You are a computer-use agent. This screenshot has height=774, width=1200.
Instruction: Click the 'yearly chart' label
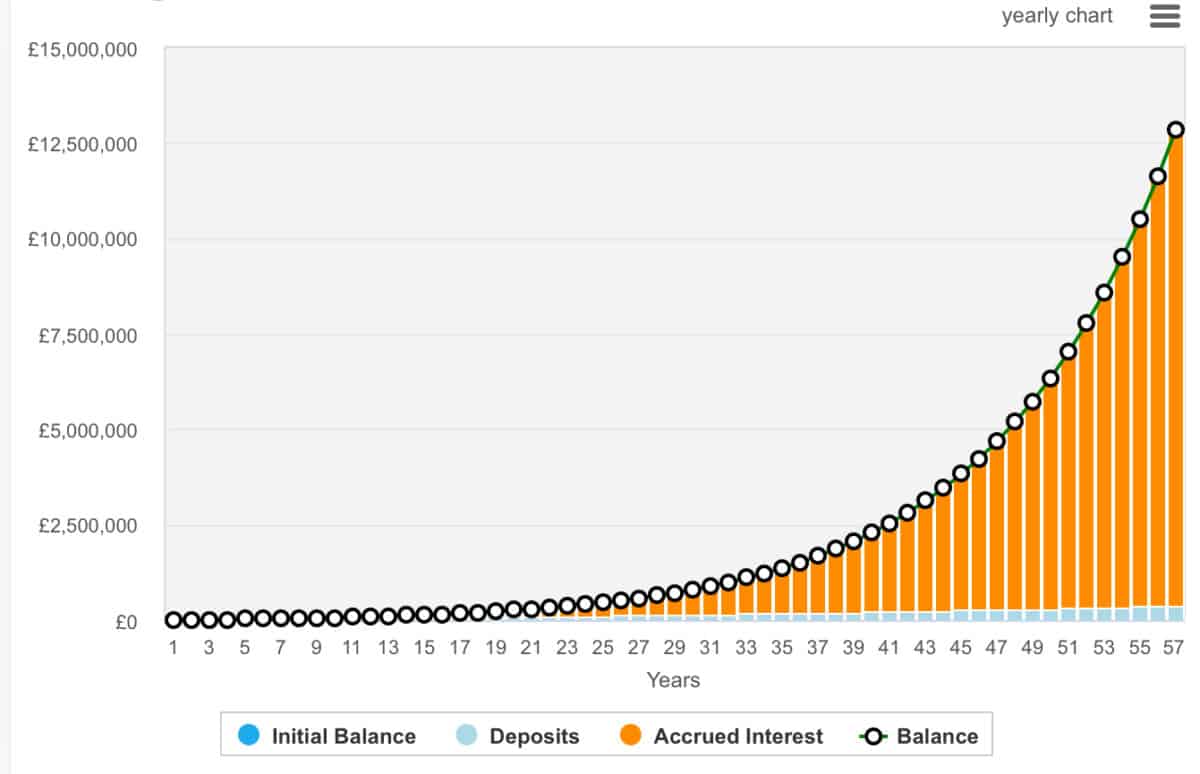tap(1057, 16)
